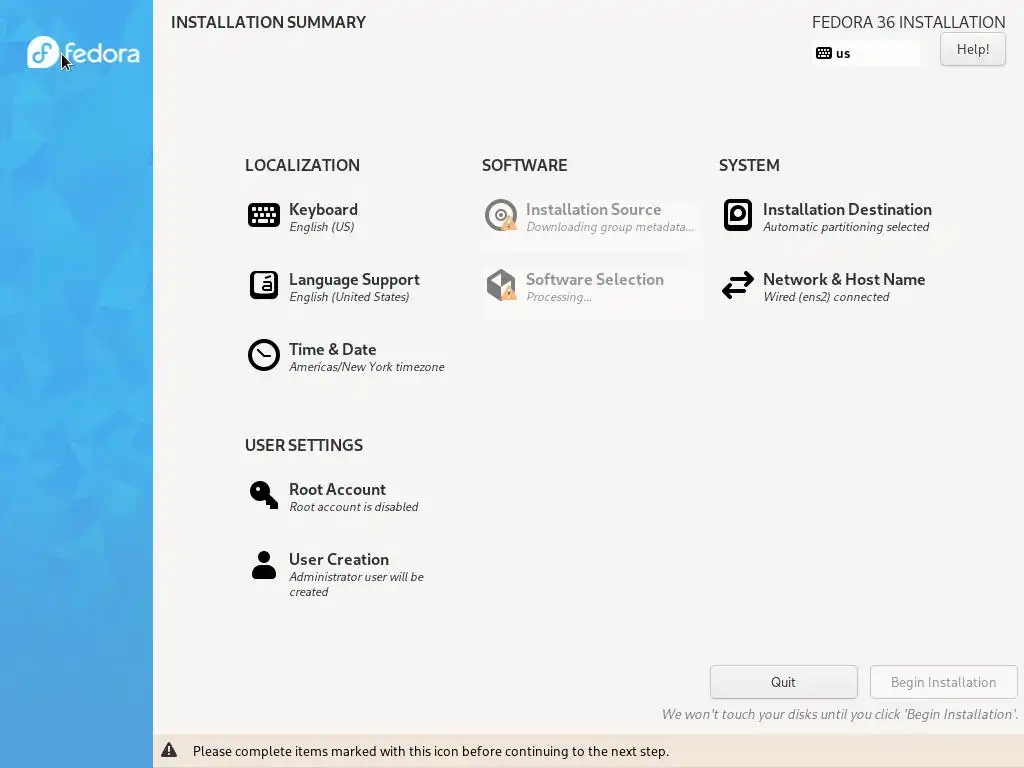Open the Time & Date label
The width and height of the screenshot is (1024, 768).
332,349
